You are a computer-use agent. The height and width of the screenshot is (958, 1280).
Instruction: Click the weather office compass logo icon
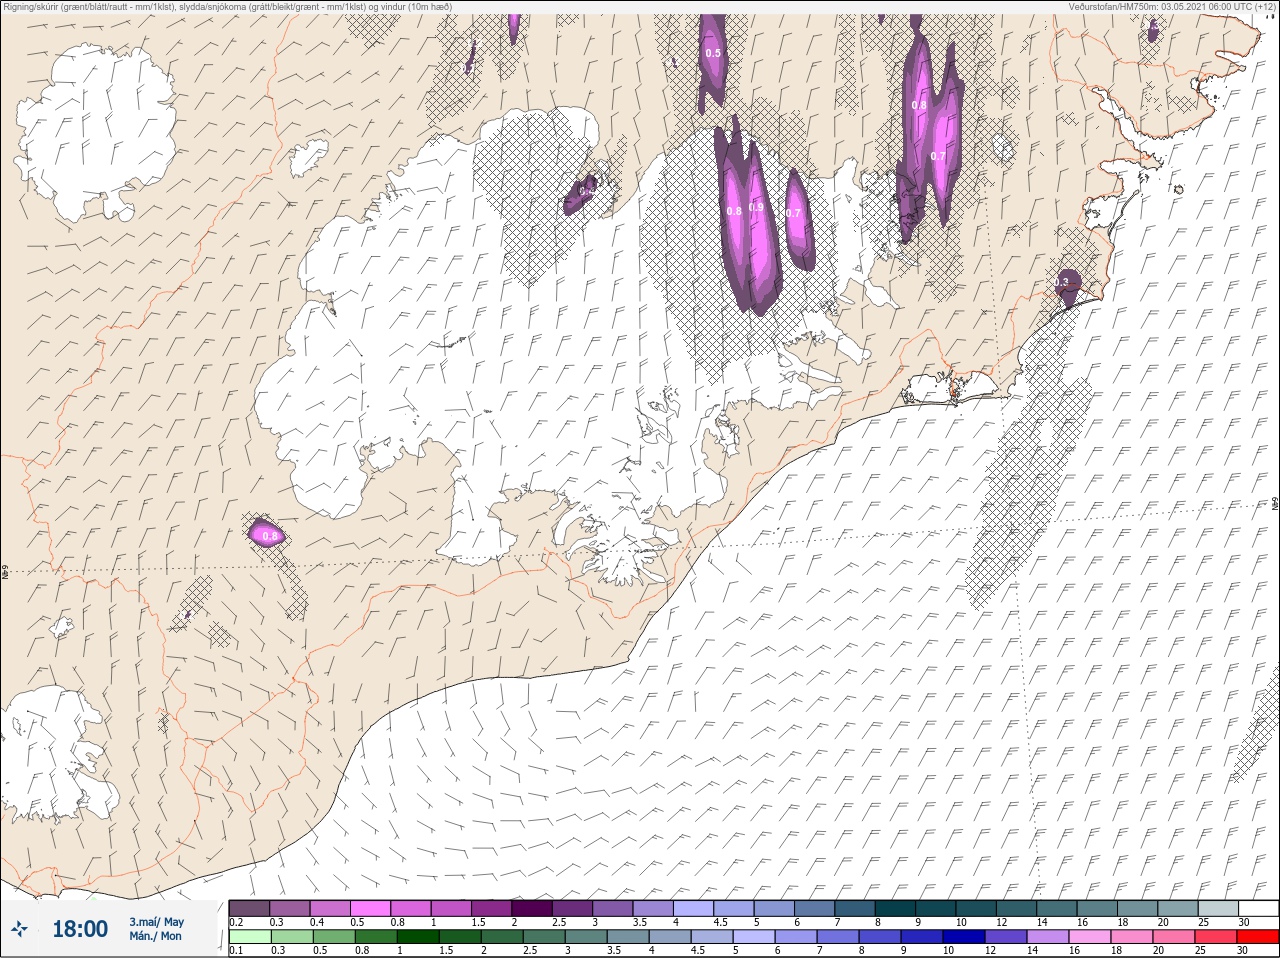coord(20,930)
